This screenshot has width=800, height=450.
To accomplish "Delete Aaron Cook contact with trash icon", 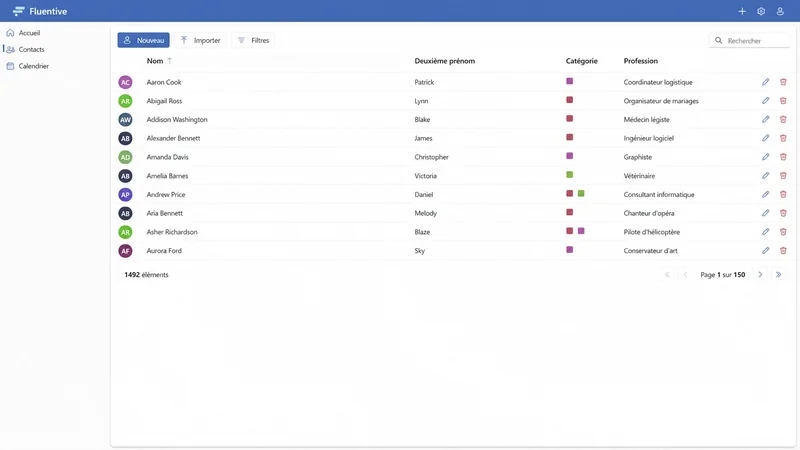I will pyautogui.click(x=783, y=82).
